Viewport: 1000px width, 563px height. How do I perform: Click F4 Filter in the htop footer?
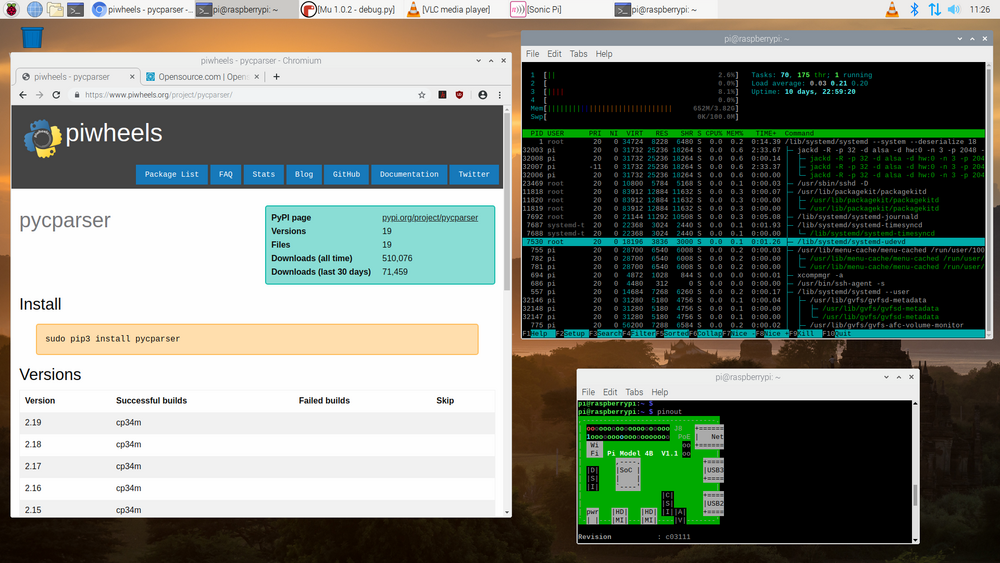pos(639,333)
